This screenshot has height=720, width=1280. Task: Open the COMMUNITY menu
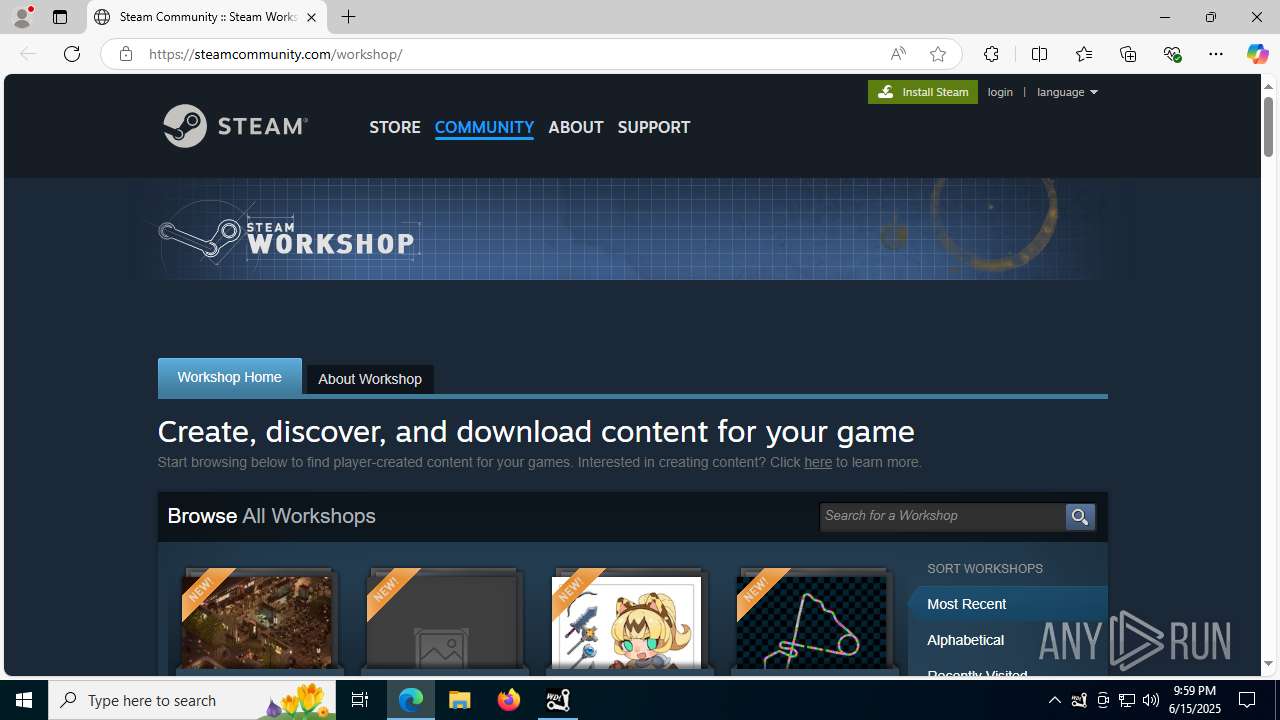(484, 127)
